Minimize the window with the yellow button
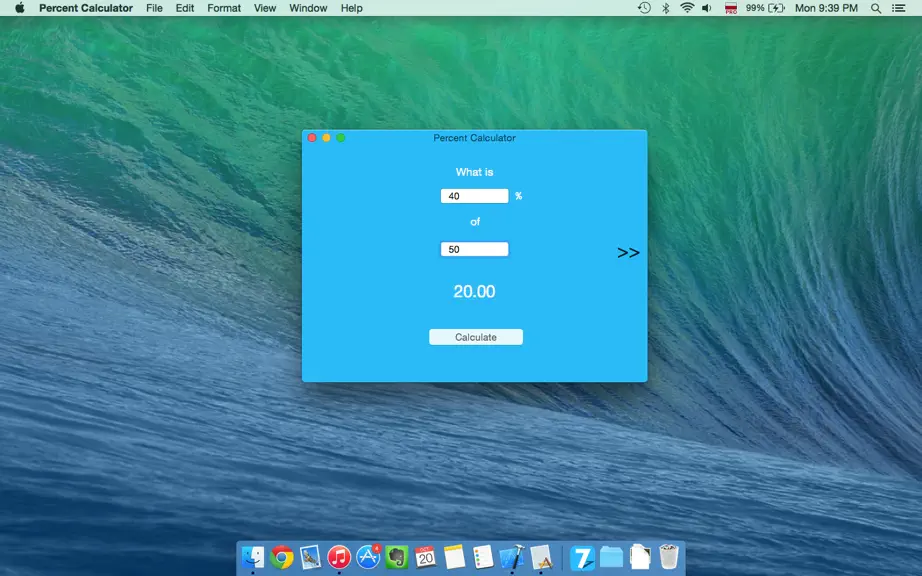Image resolution: width=922 pixels, height=576 pixels. coord(326,138)
